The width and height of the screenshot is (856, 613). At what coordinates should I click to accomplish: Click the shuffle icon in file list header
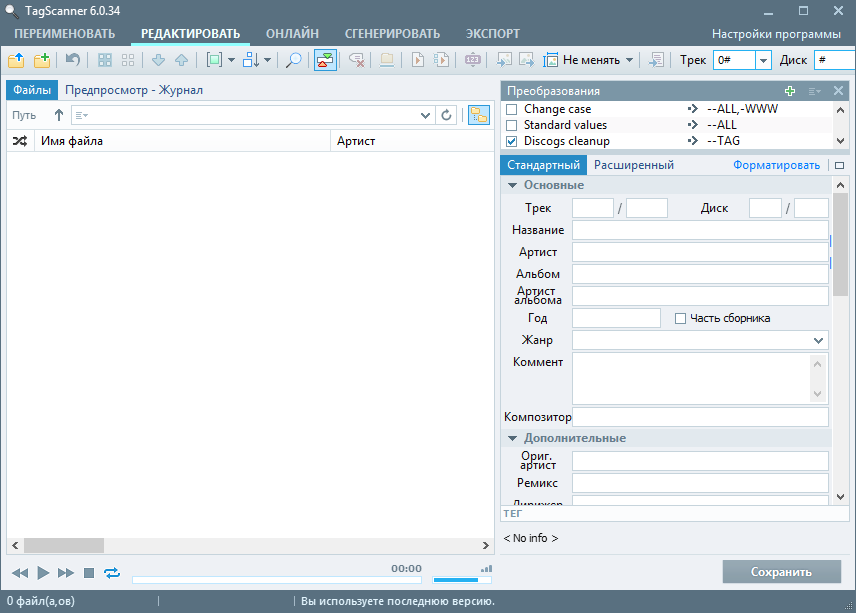click(x=20, y=141)
